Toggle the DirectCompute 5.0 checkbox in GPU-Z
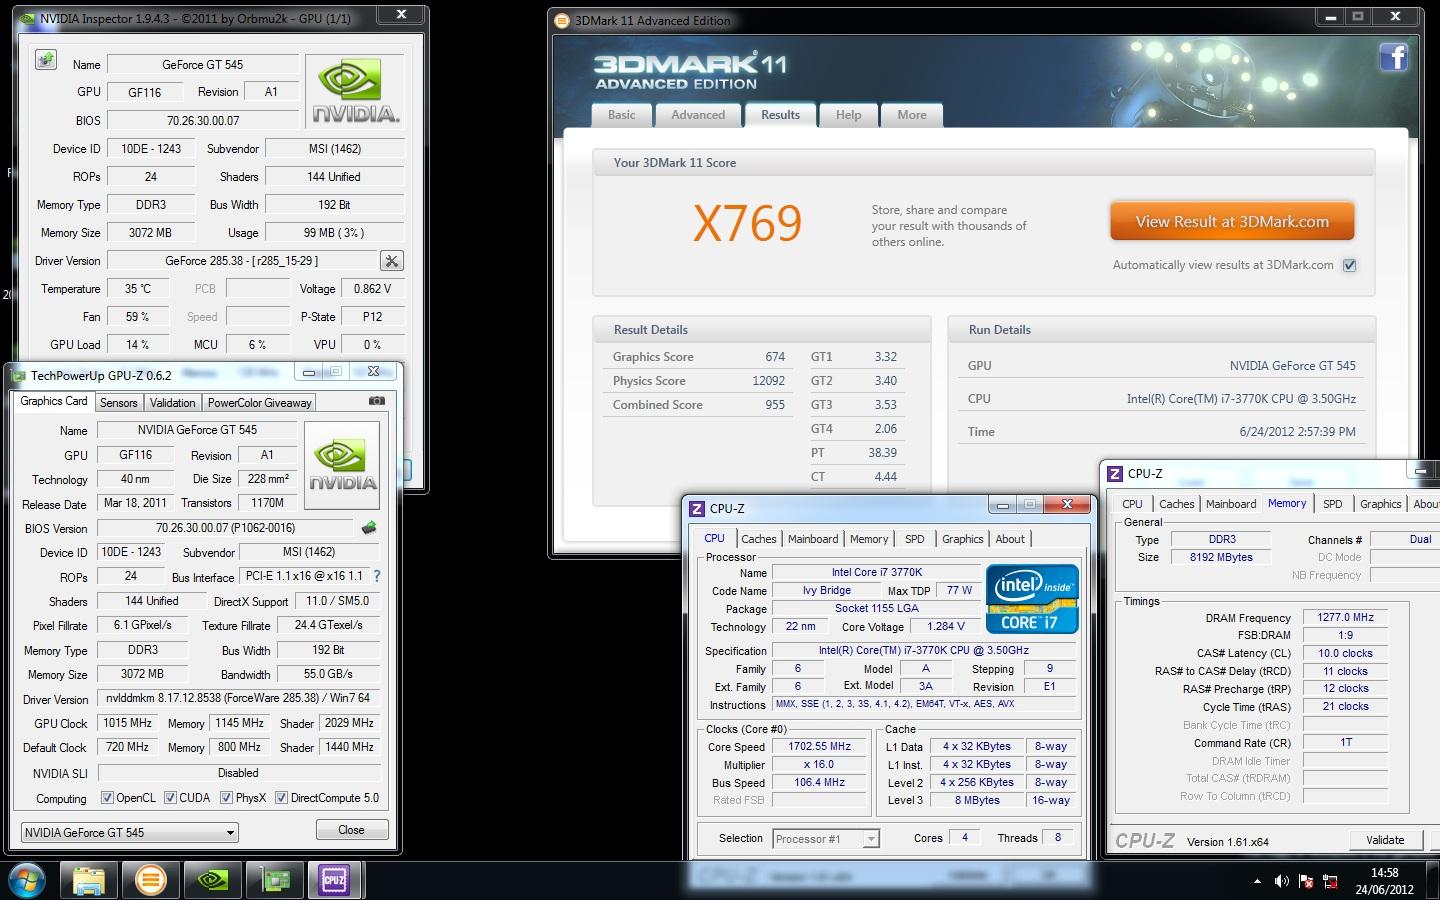The height and width of the screenshot is (900, 1440). (282, 797)
